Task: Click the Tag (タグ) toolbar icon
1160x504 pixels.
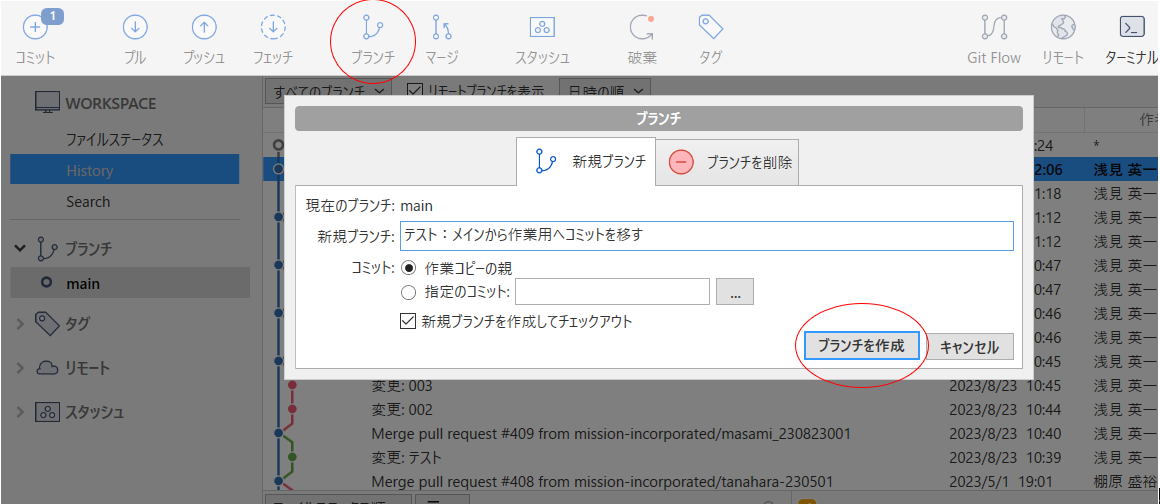Action: click(x=710, y=30)
